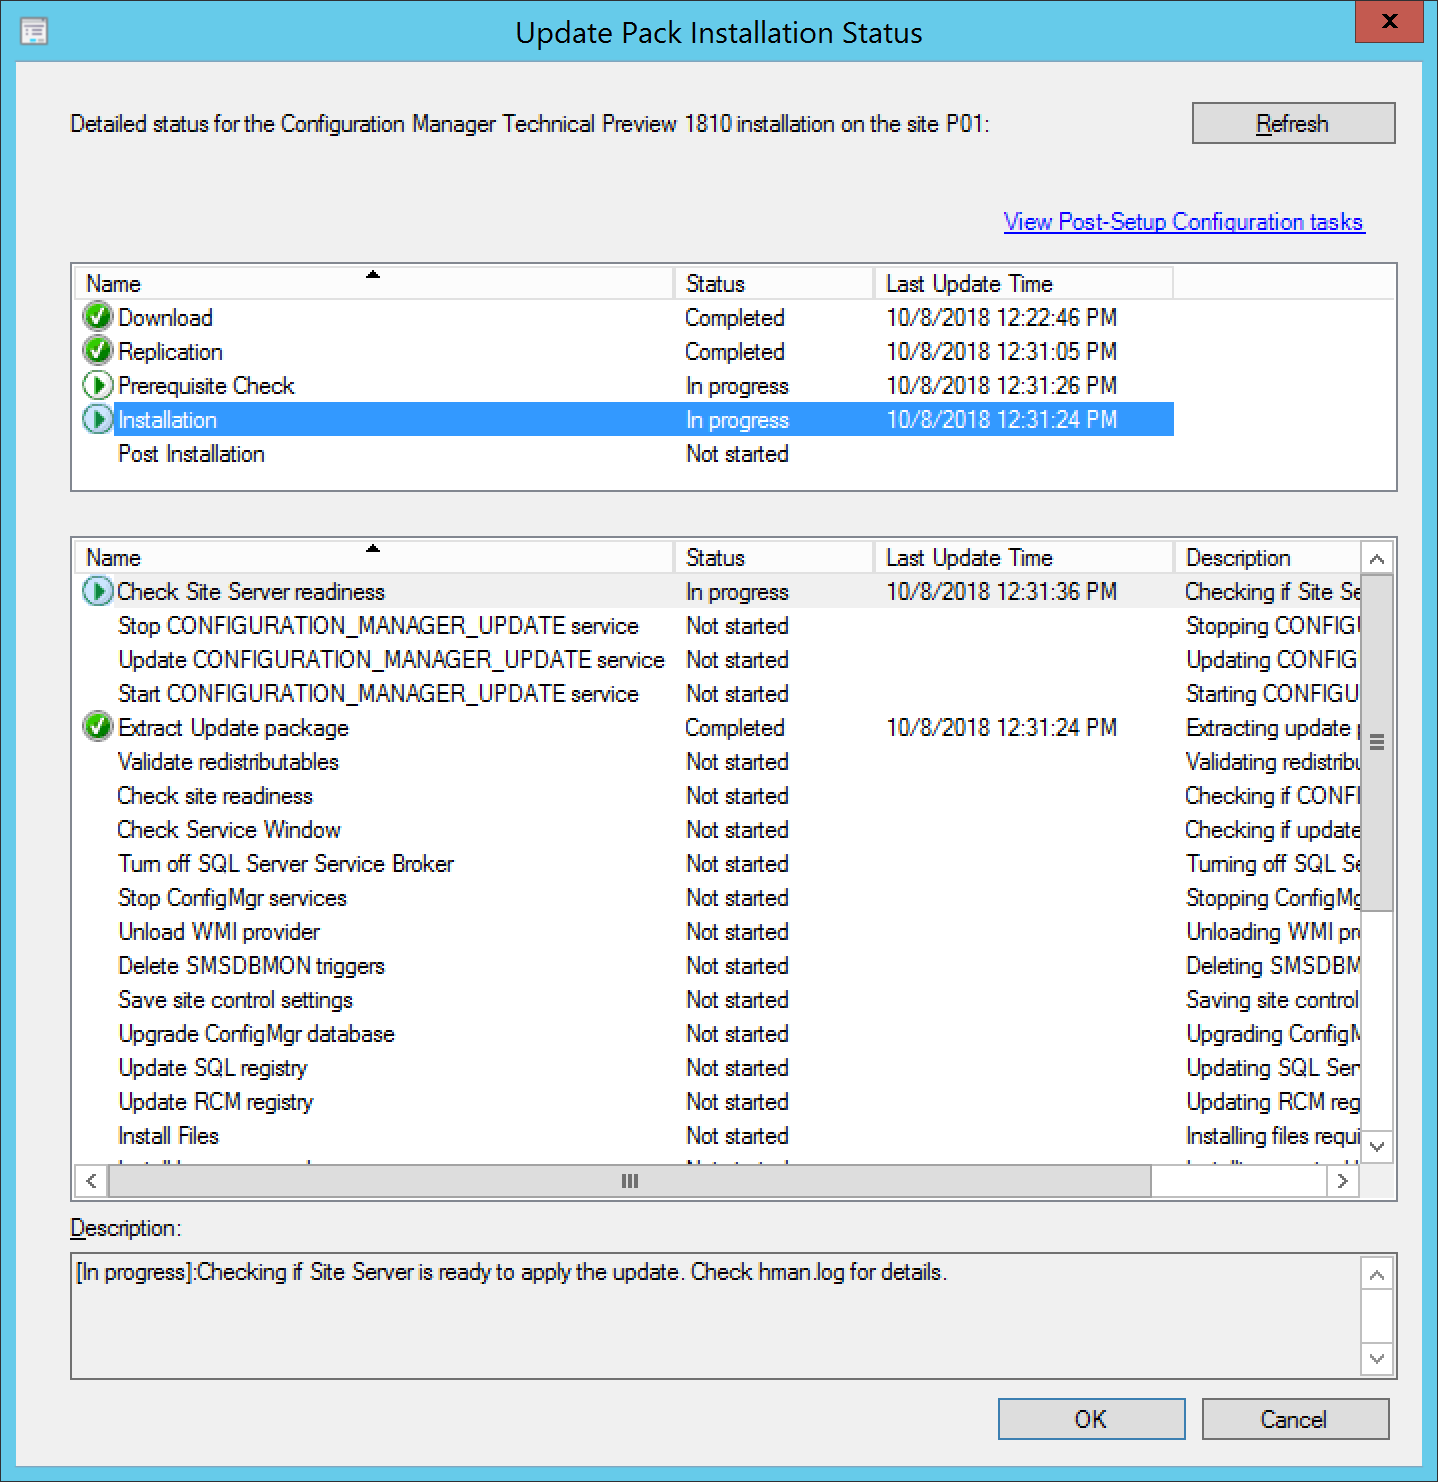Viewport: 1438px width, 1482px height.
Task: Click the vertical scrollbar thumb of the task list
Action: pos(1377,742)
